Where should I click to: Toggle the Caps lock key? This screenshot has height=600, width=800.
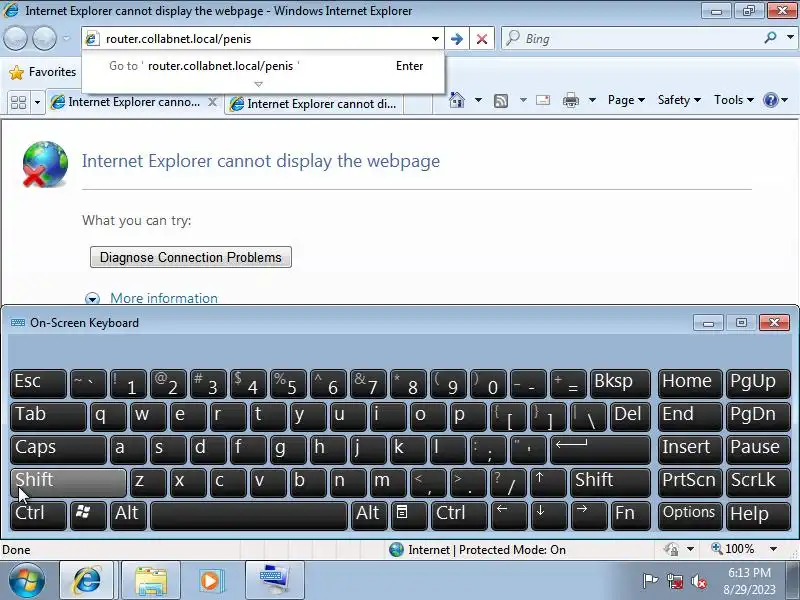(58, 449)
